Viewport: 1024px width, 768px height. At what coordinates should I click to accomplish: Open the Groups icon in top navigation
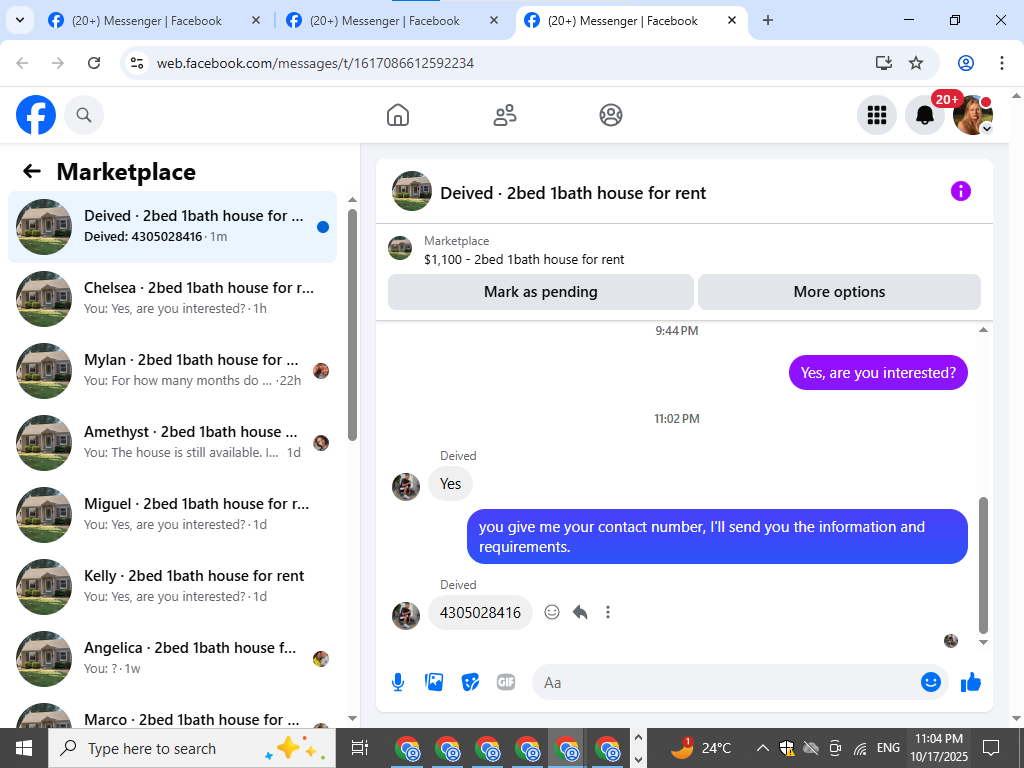click(611, 115)
